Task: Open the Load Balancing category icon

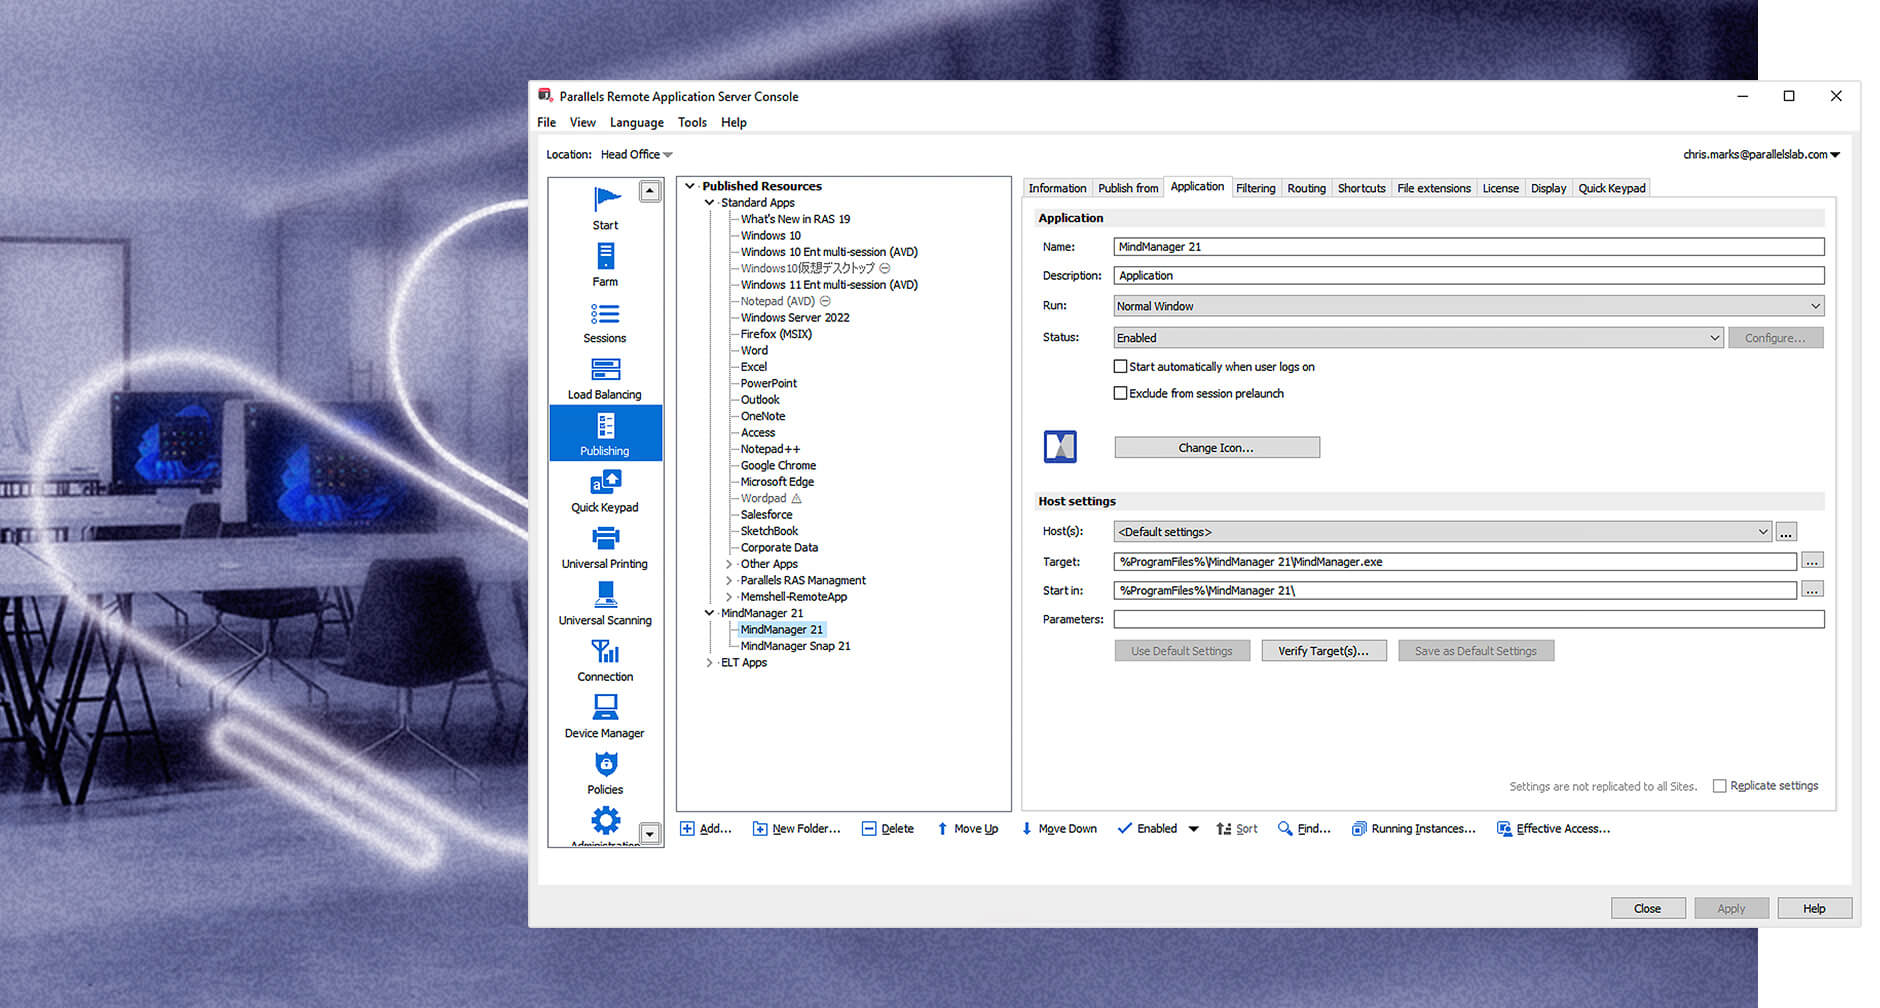Action: tap(604, 368)
